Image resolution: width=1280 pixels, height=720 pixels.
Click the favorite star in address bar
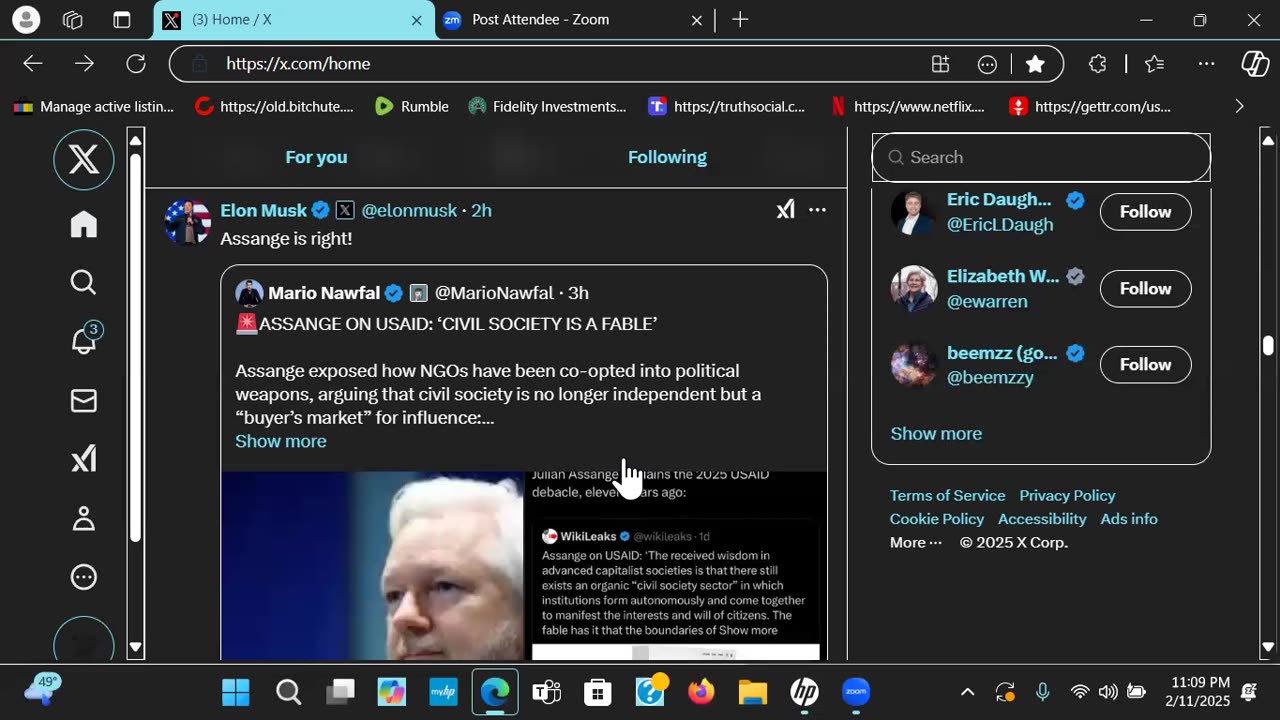[1036, 64]
